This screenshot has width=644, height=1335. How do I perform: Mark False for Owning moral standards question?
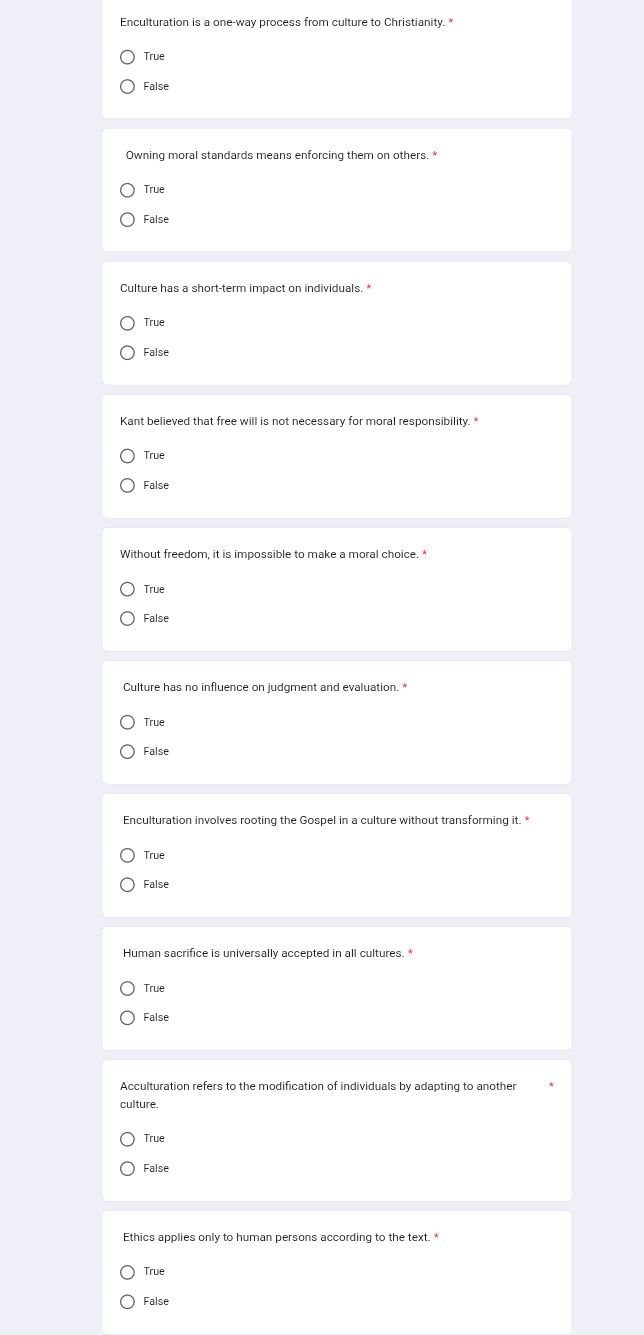pyautogui.click(x=127, y=220)
